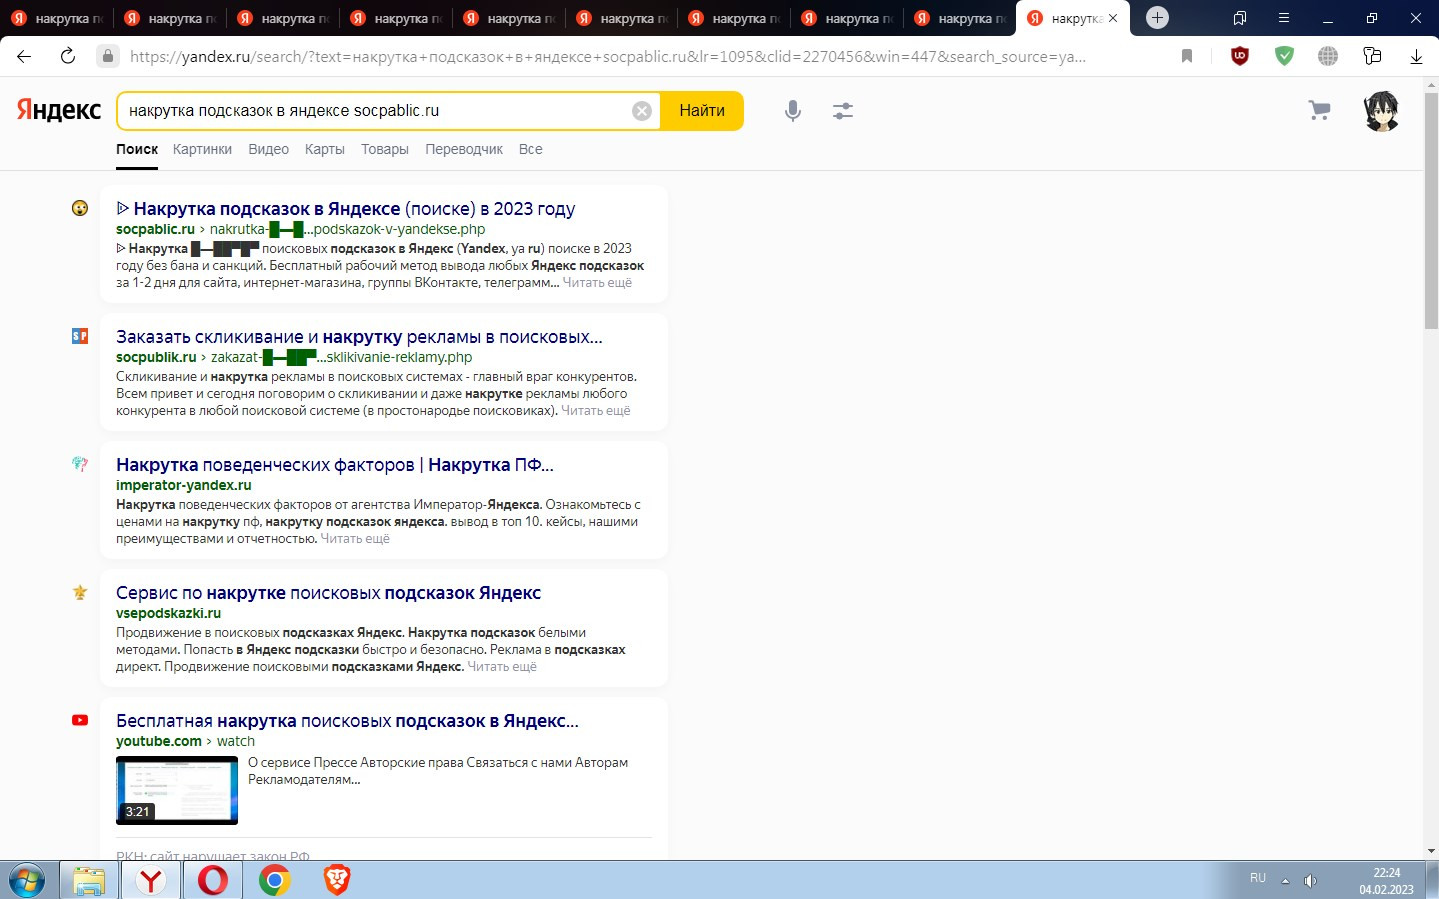Open the user profile avatar

1381,111
